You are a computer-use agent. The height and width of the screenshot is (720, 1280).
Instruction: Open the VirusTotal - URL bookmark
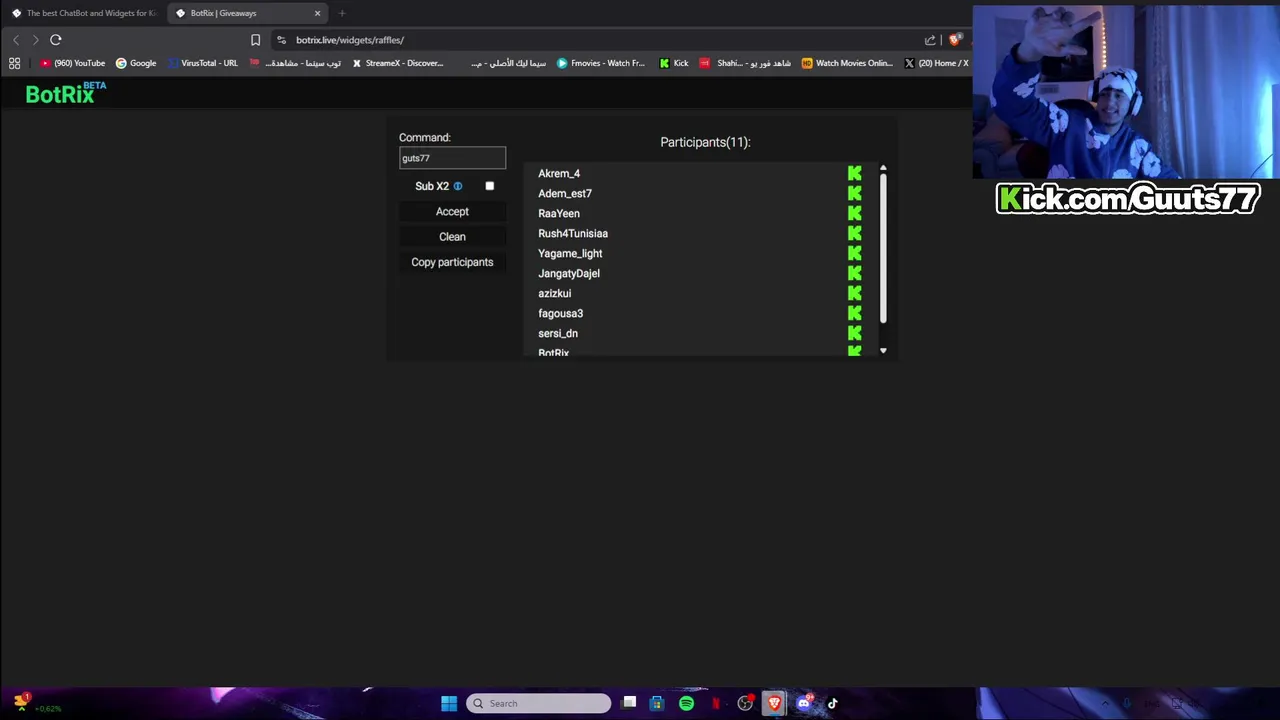pyautogui.click(x=203, y=63)
